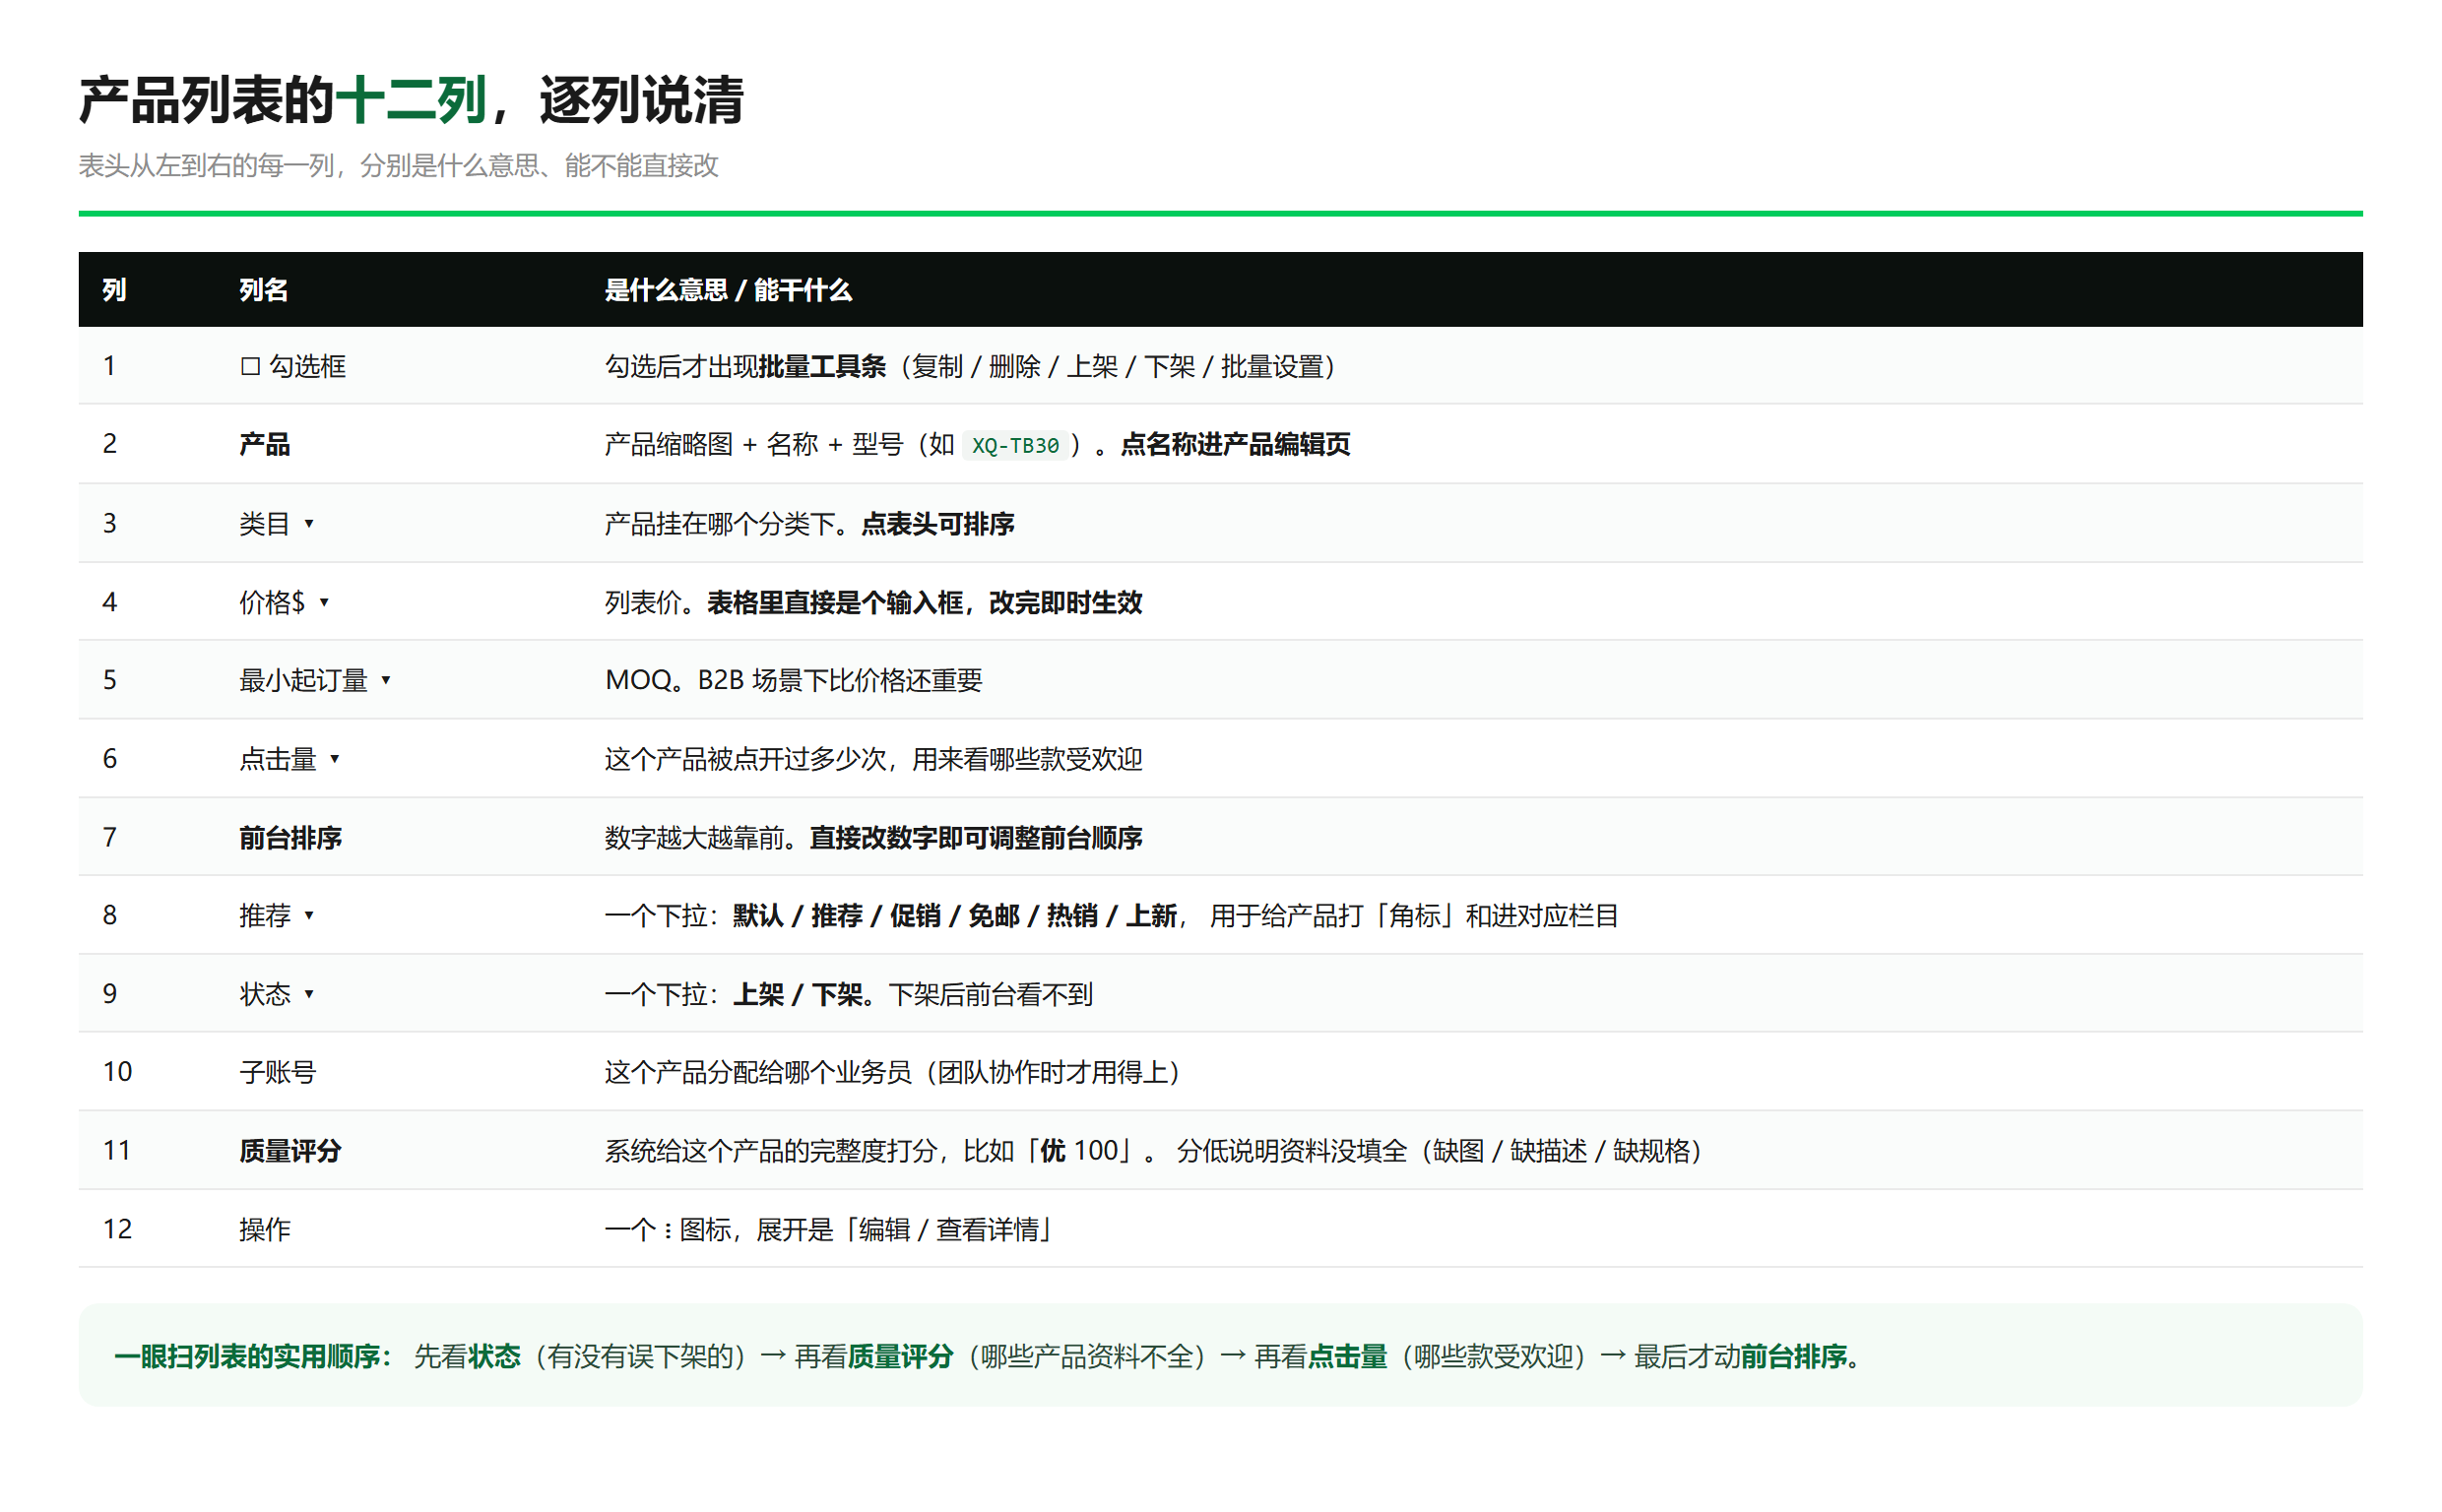Click the bold text 批量工具条

click(x=822, y=366)
